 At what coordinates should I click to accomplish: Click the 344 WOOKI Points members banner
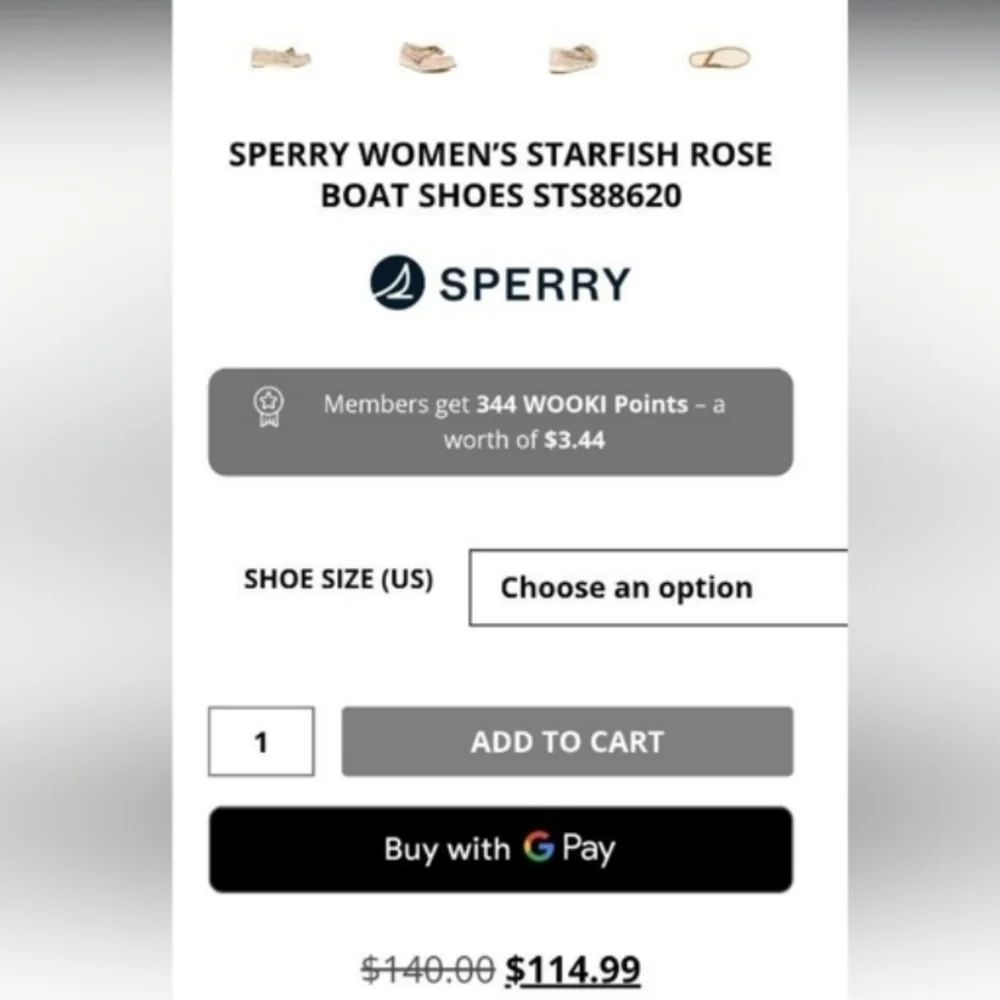[500, 420]
